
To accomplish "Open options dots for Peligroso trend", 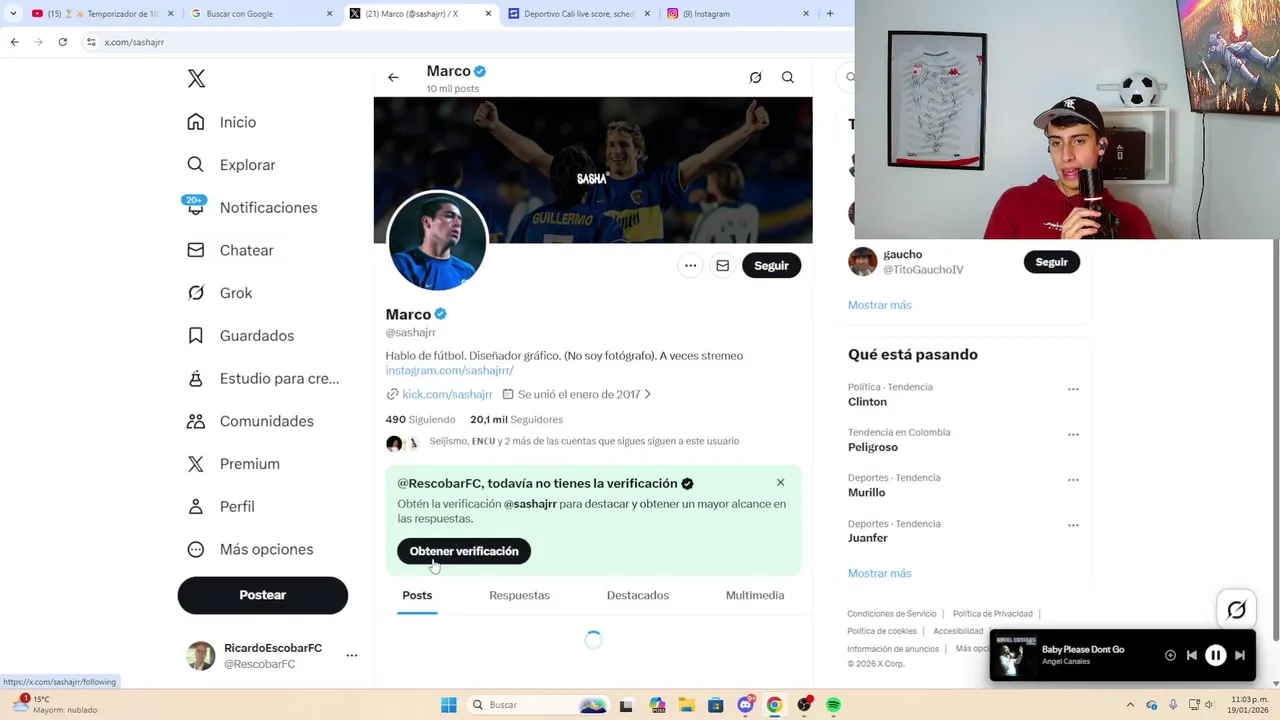I will [1073, 435].
